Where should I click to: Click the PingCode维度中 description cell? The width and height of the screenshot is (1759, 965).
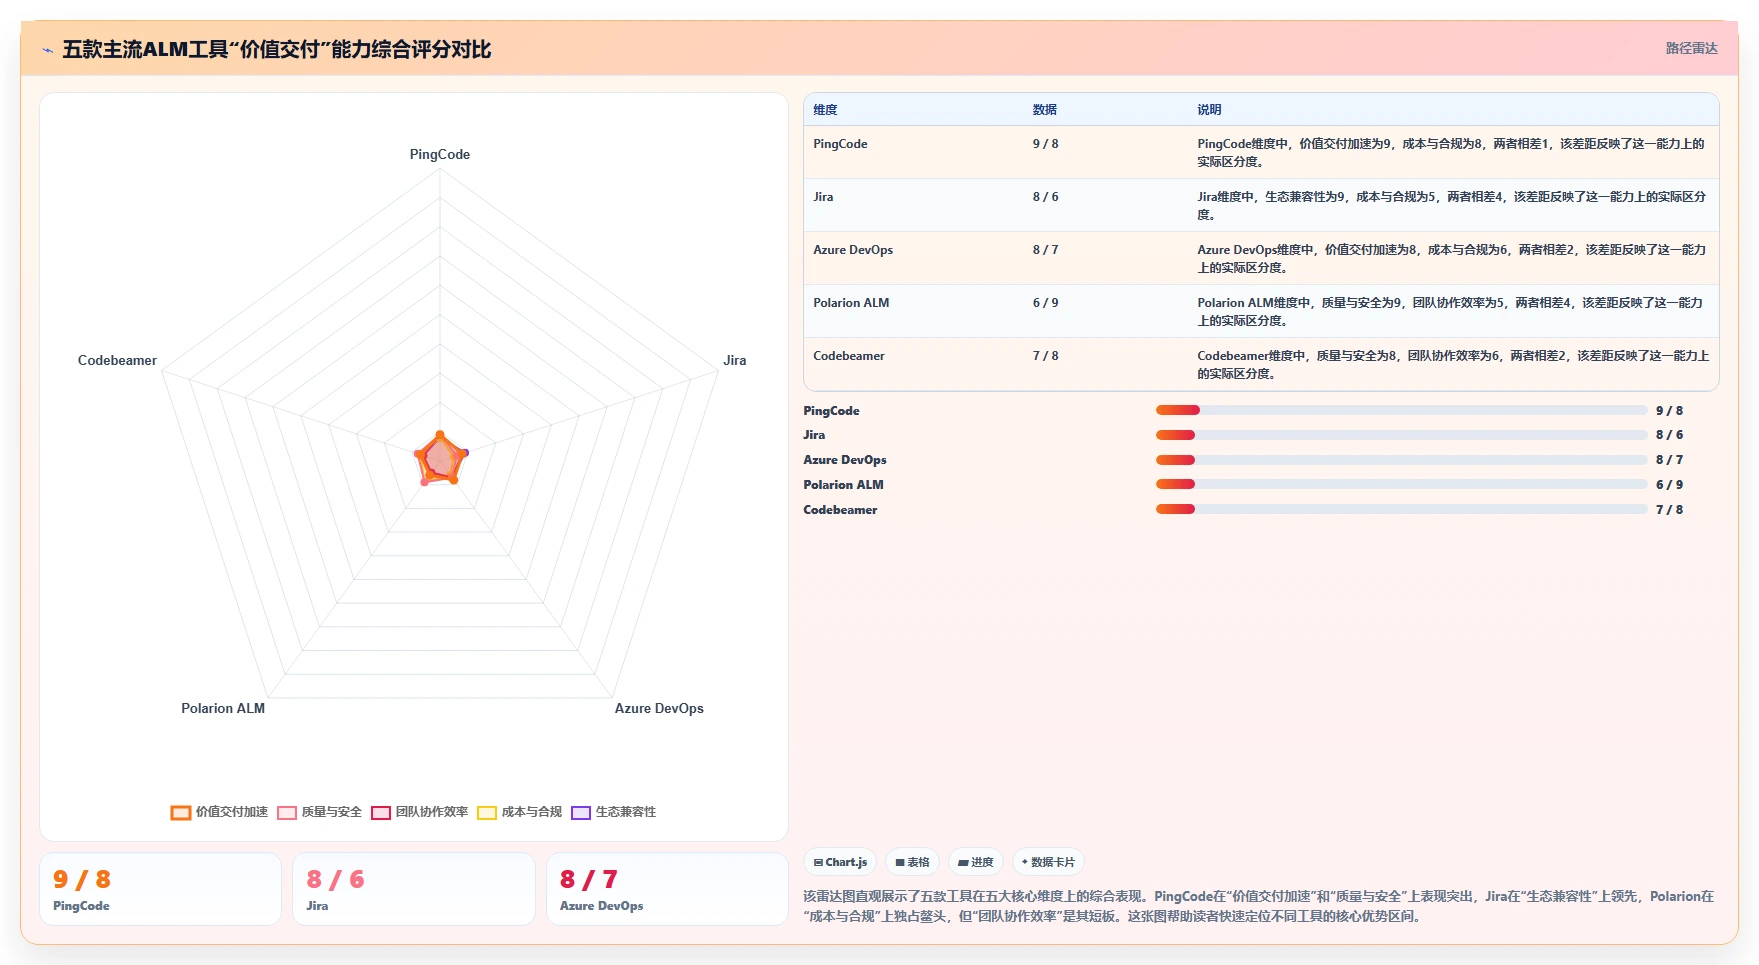click(x=1451, y=153)
